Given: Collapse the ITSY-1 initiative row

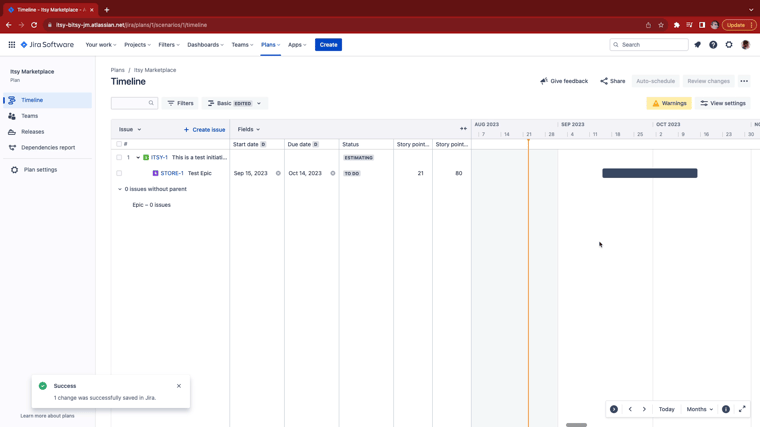Looking at the screenshot, I should 138,158.
